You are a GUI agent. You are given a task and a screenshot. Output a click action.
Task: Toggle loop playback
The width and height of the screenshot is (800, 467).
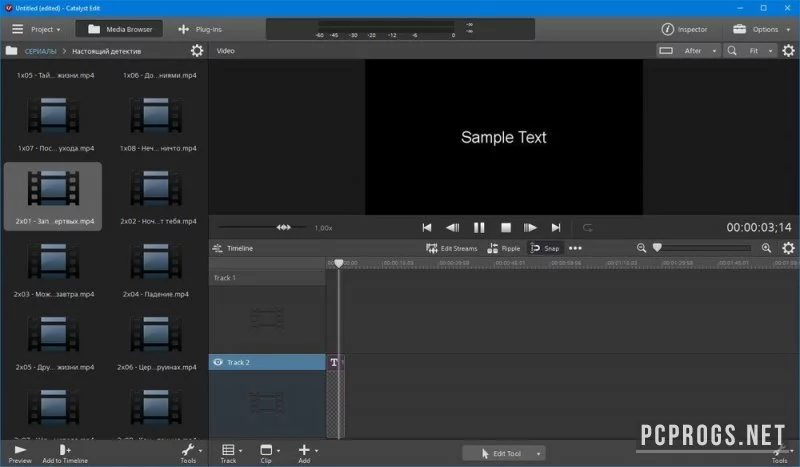[588, 228]
